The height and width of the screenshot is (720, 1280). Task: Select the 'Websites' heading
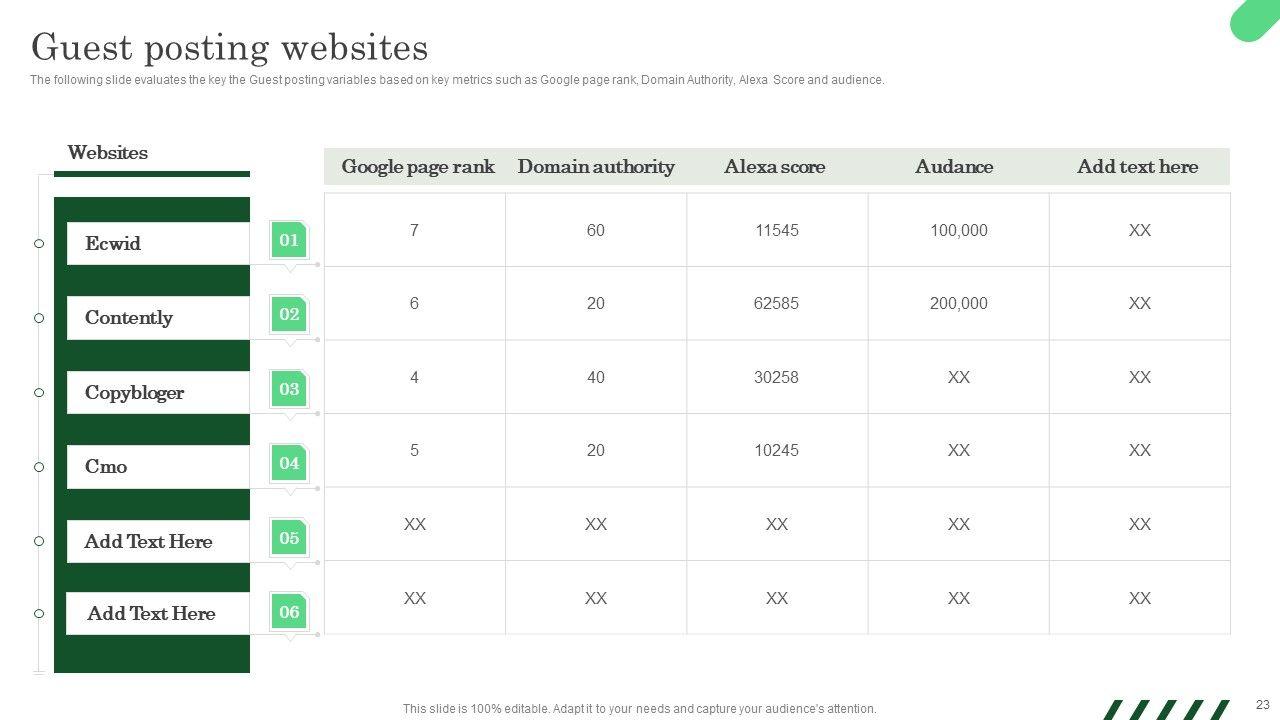point(107,153)
